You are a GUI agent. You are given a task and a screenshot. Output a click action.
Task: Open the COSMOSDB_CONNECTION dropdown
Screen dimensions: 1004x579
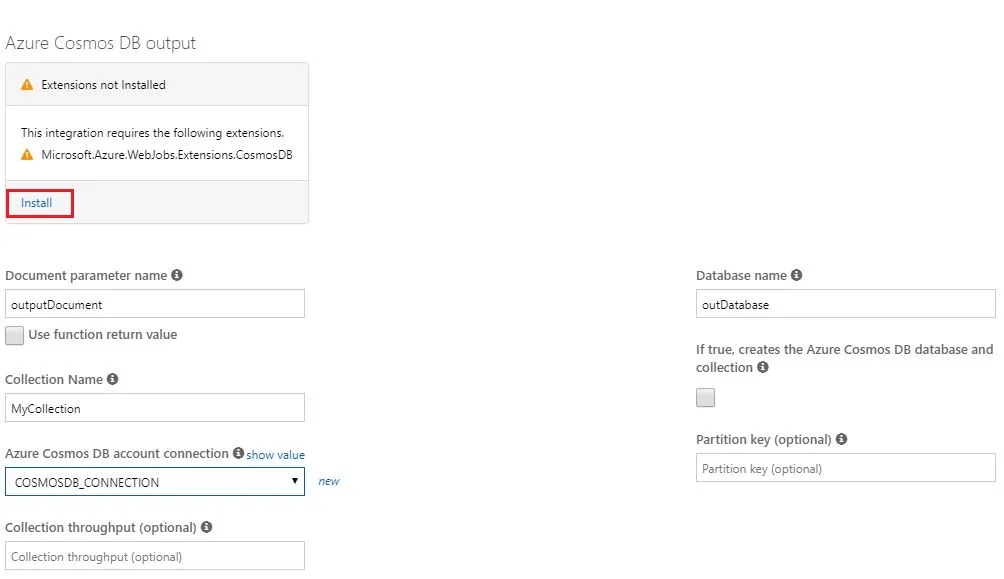coord(155,482)
